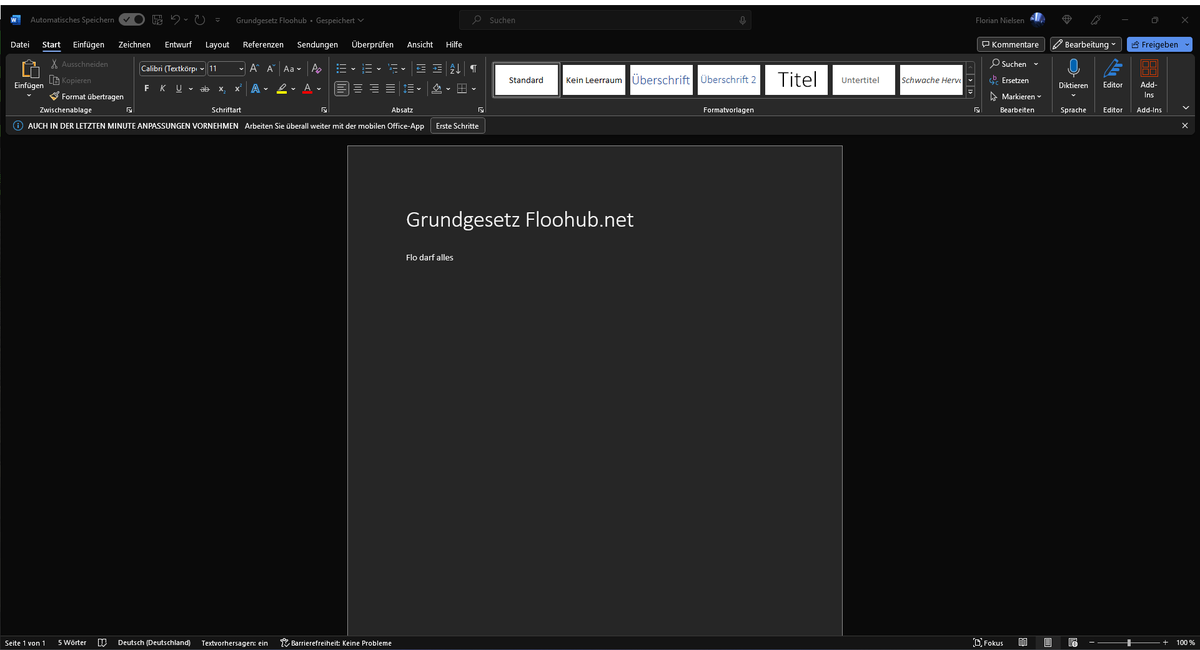Center align text
This screenshot has height=650, width=1200.
click(x=358, y=88)
